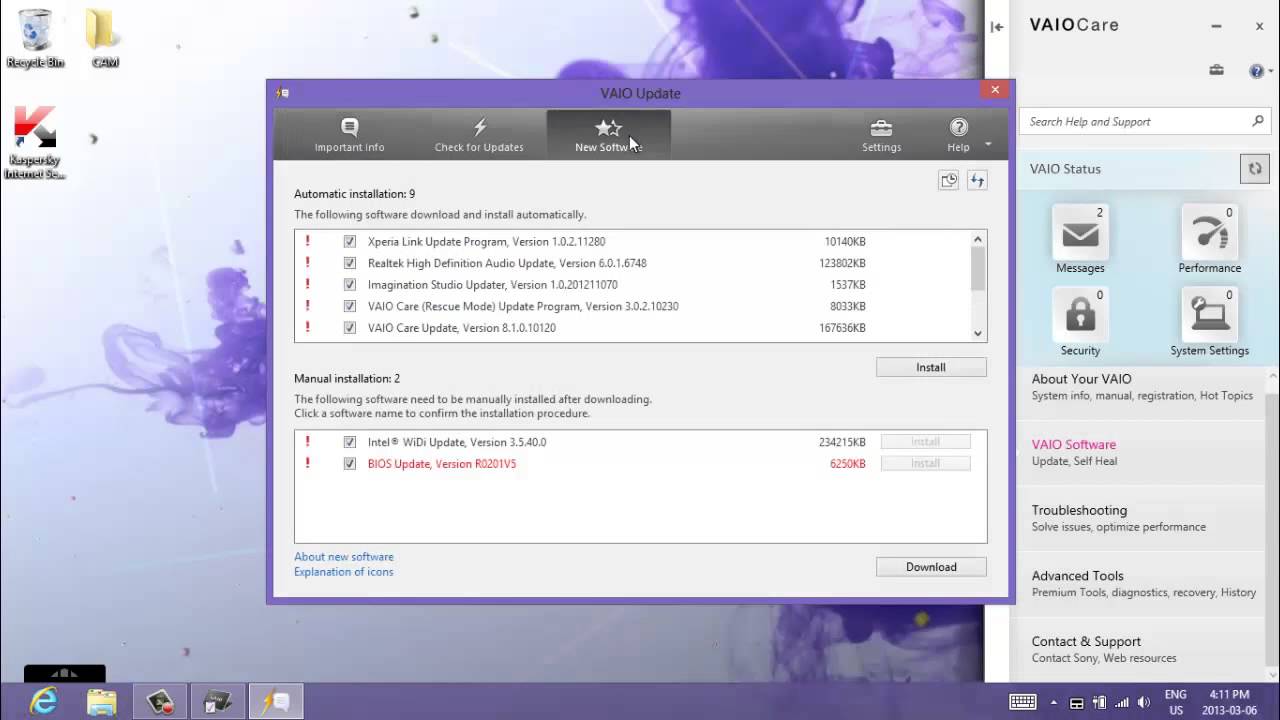The height and width of the screenshot is (720, 1280).
Task: Click the update history clock icon
Action: 948,180
